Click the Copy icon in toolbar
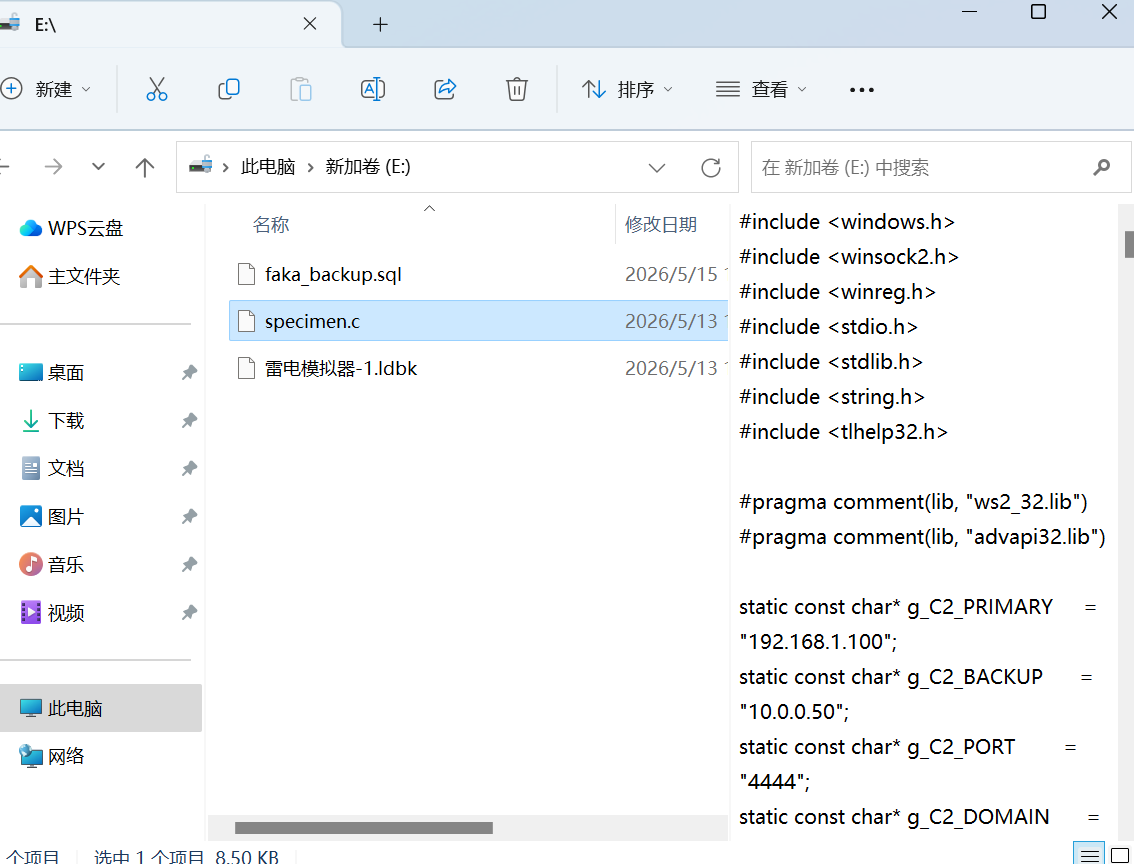The width and height of the screenshot is (1134, 864). click(x=229, y=89)
